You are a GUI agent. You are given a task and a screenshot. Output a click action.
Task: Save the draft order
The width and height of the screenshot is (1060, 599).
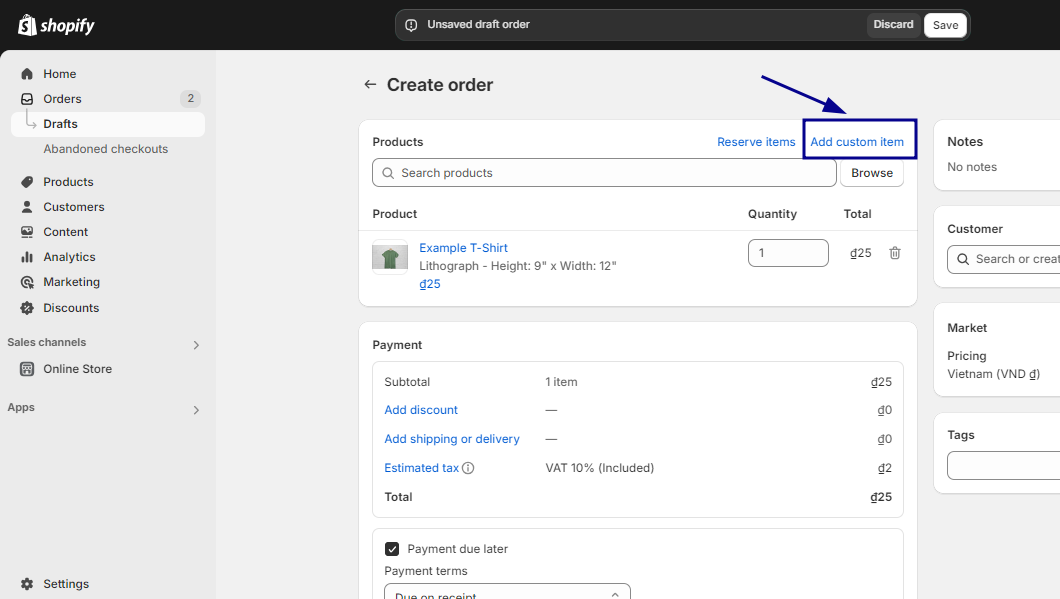coord(945,25)
